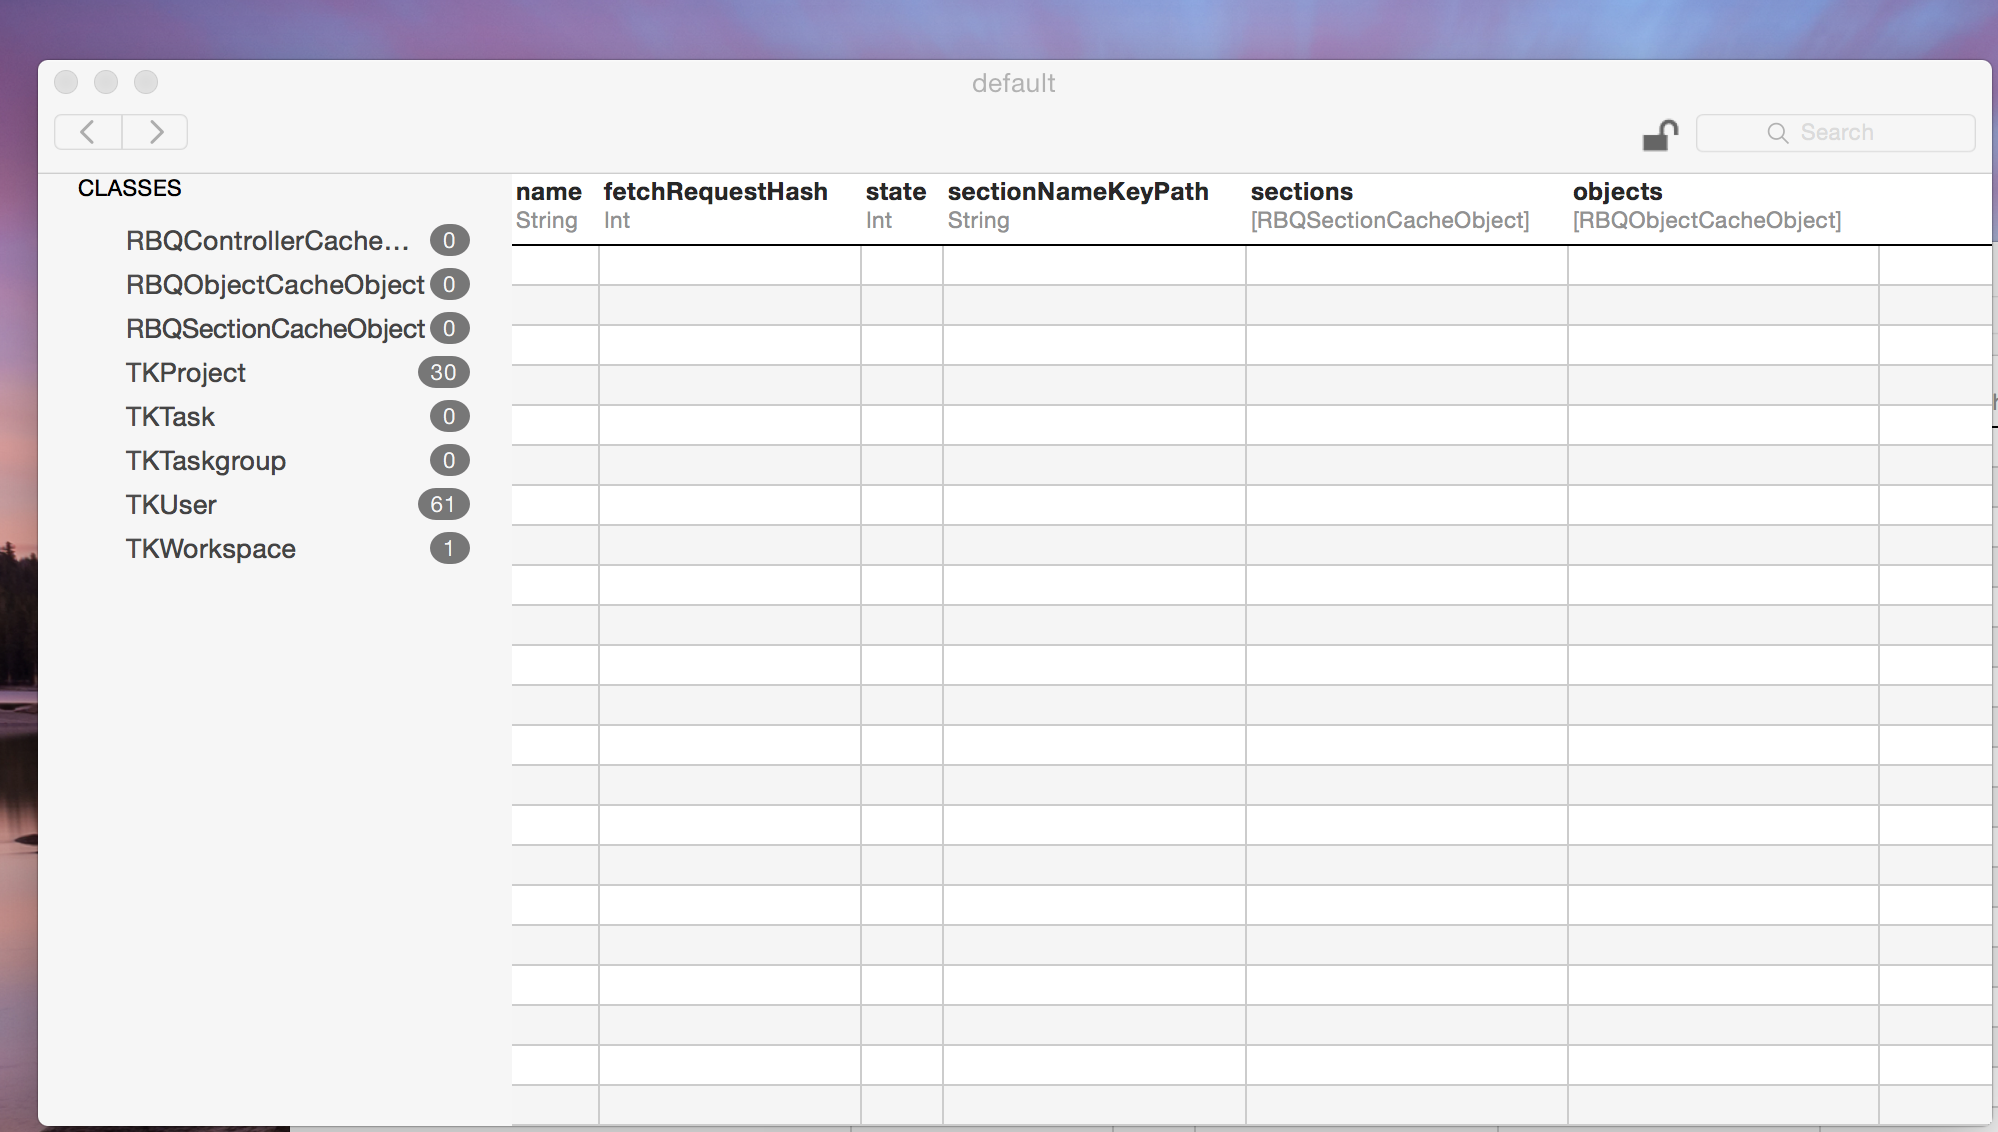Click the back navigation arrow
This screenshot has height=1132, width=1998.
click(x=88, y=132)
